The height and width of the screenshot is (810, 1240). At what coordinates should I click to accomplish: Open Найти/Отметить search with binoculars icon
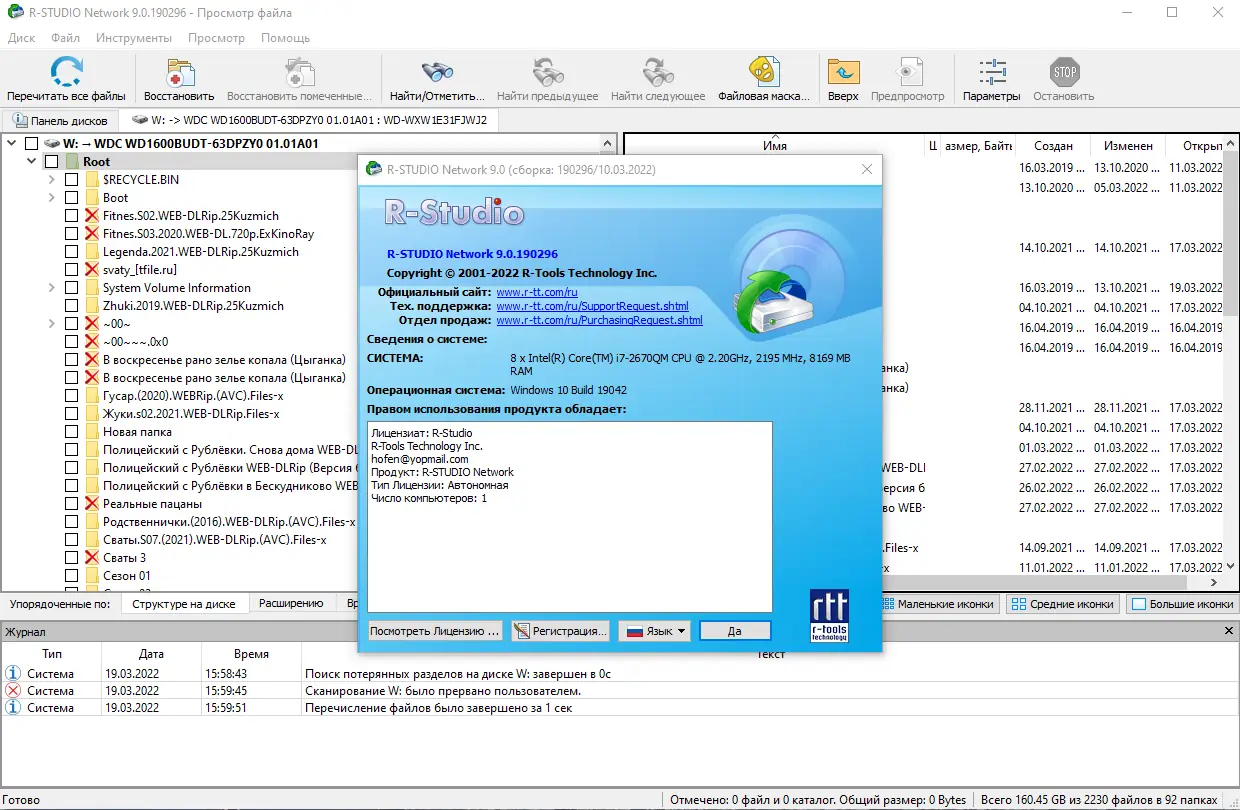(434, 71)
